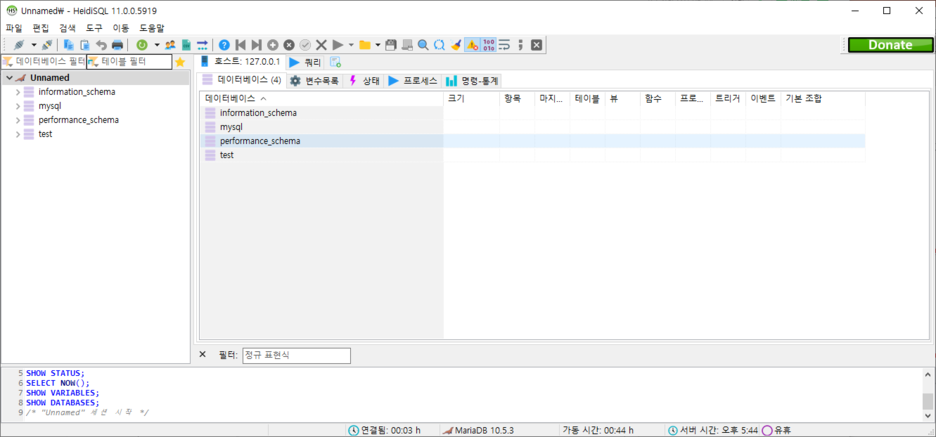Open the 파일 menu
The image size is (936, 437).
point(14,28)
